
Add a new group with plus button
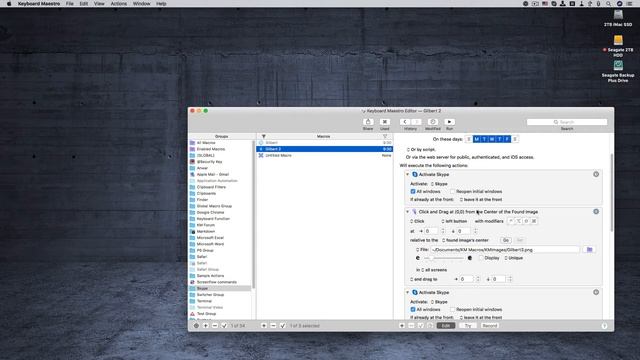point(206,326)
